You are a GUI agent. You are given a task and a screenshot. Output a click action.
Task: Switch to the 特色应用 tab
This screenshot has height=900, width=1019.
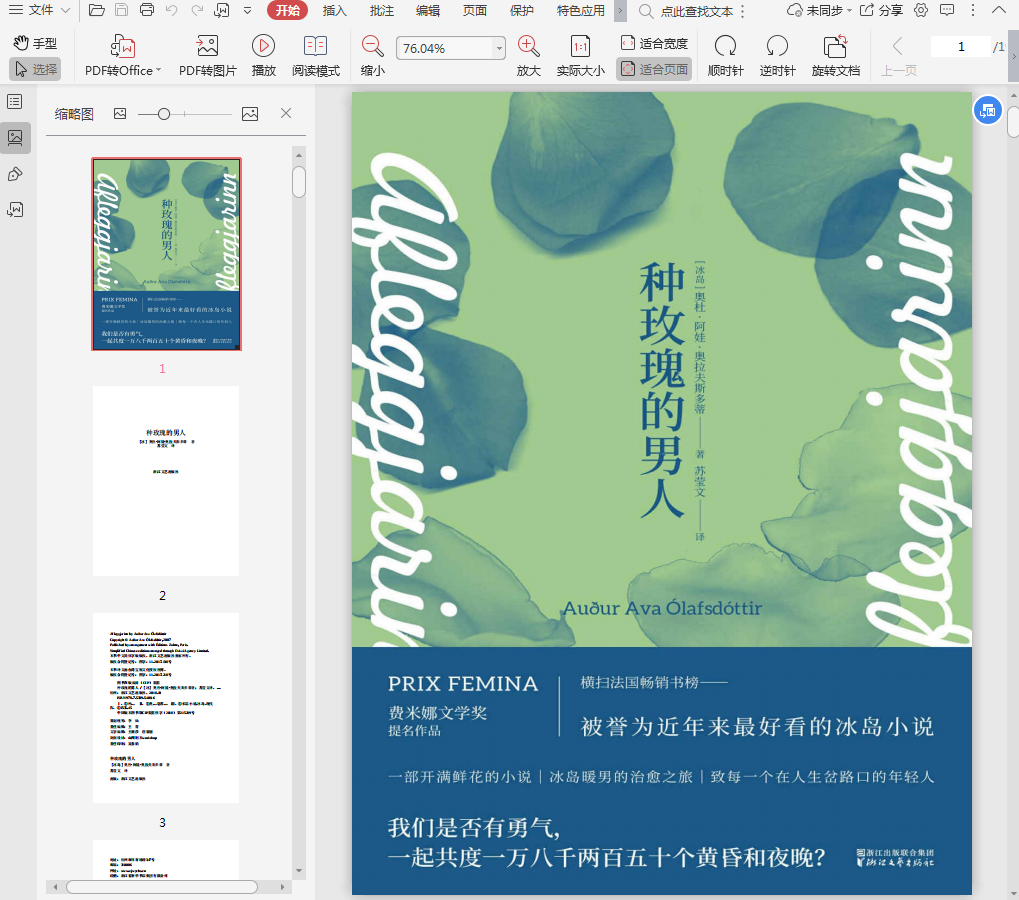[580, 10]
